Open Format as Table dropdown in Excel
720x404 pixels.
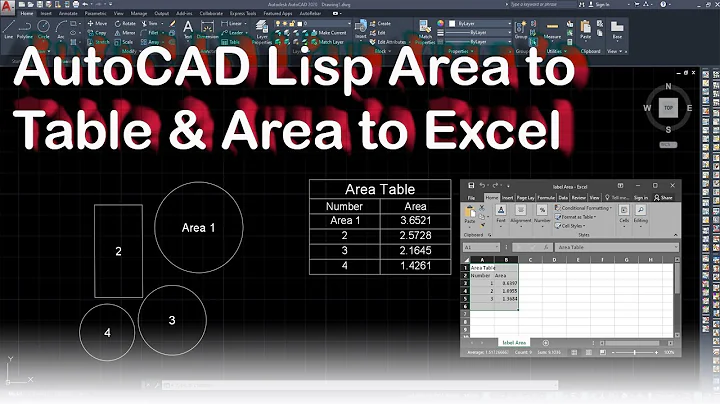click(576, 217)
